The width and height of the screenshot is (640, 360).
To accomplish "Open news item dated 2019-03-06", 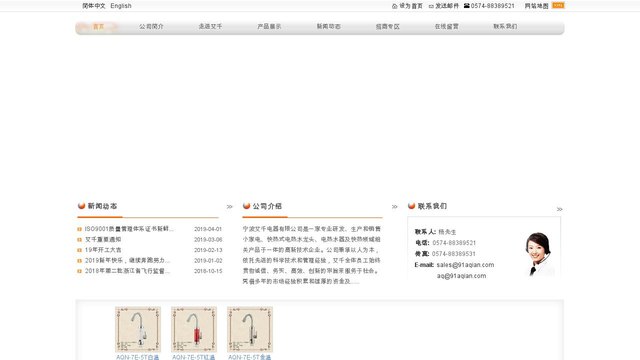I will (103, 240).
